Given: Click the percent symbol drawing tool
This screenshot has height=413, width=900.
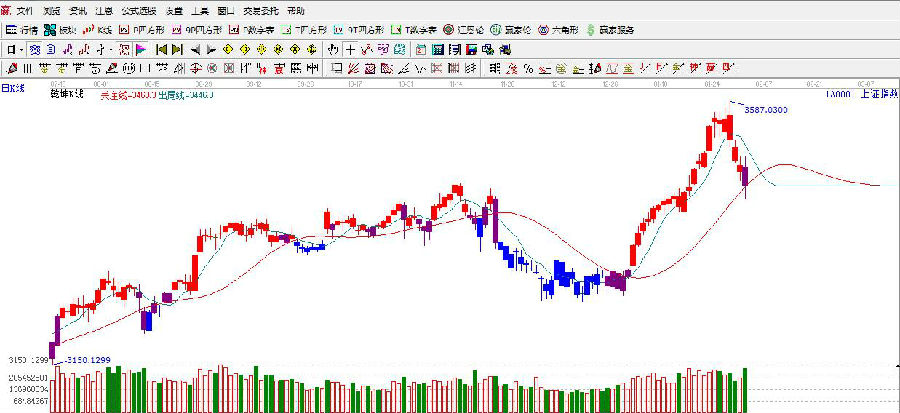Looking at the screenshot, I should coord(527,68).
